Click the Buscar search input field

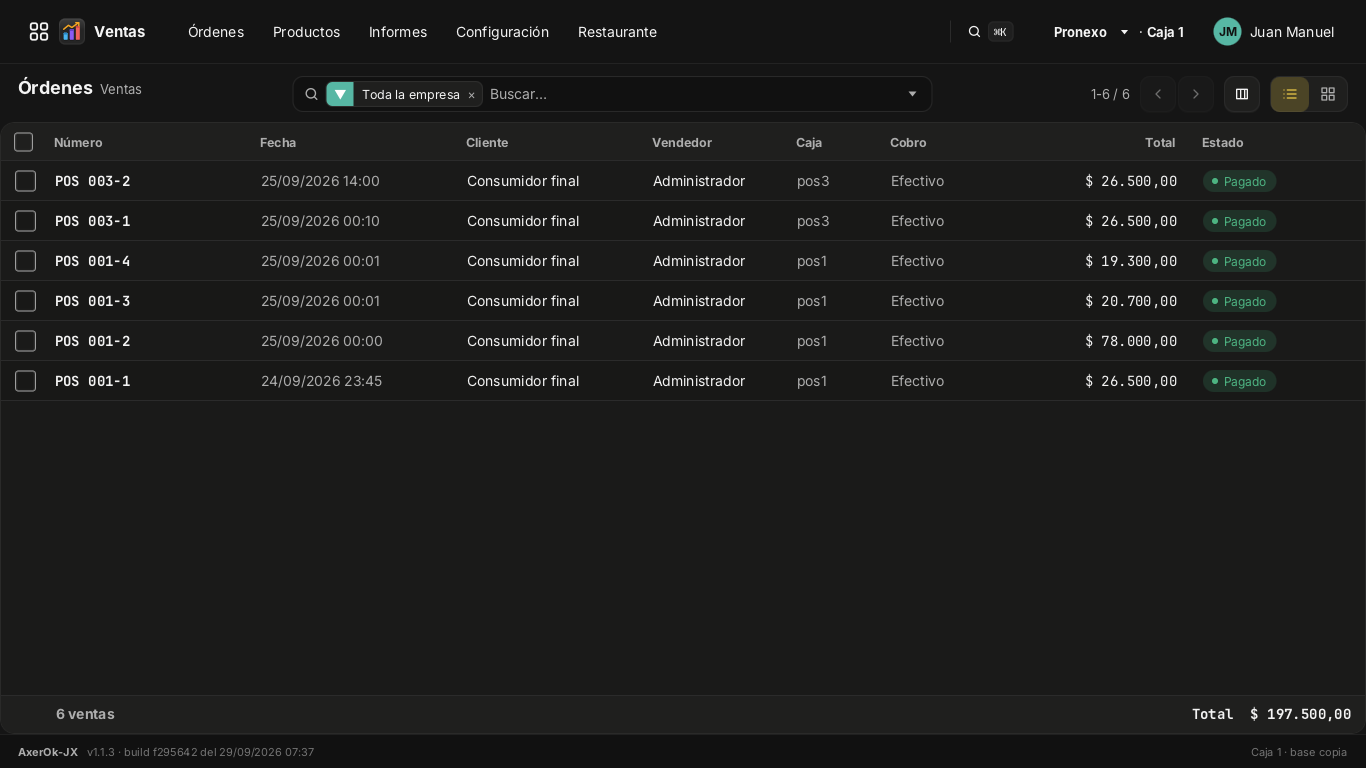(692, 94)
